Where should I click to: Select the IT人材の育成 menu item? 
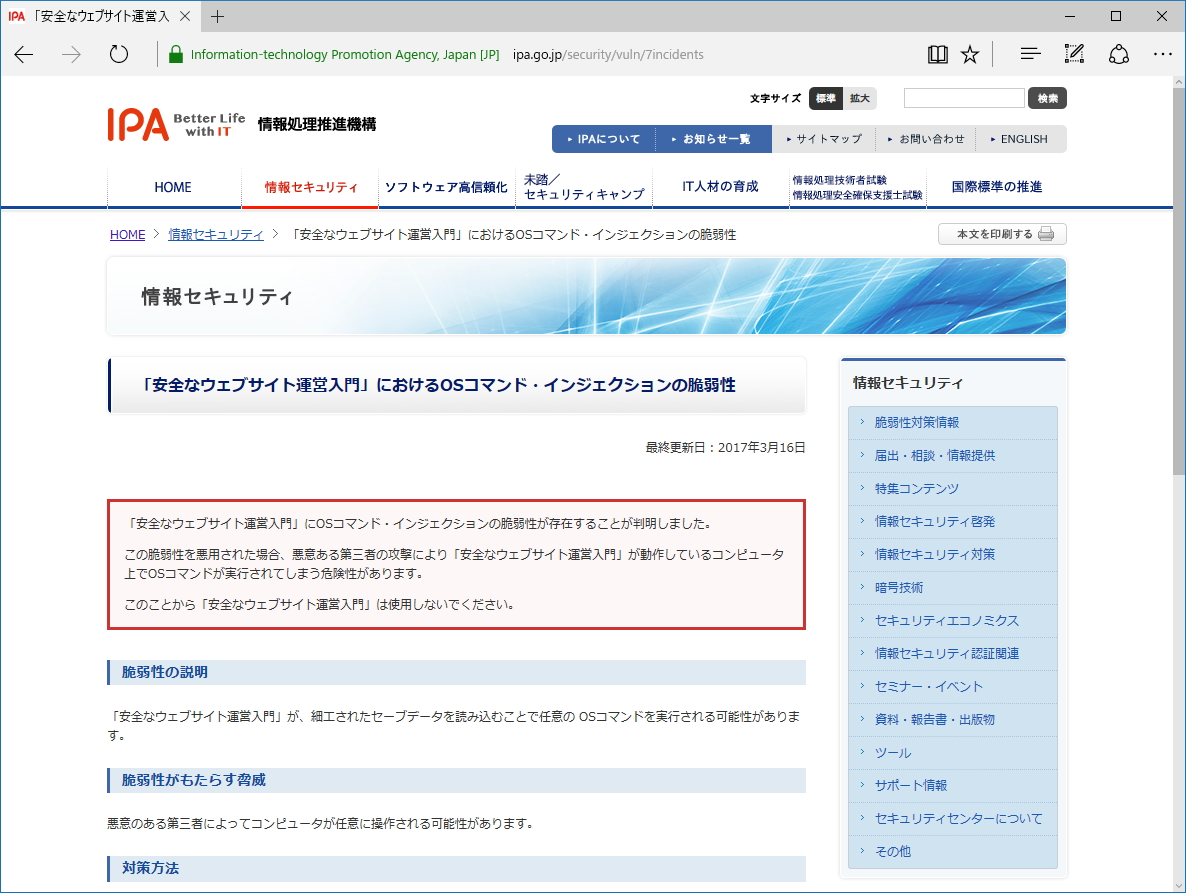(x=719, y=187)
